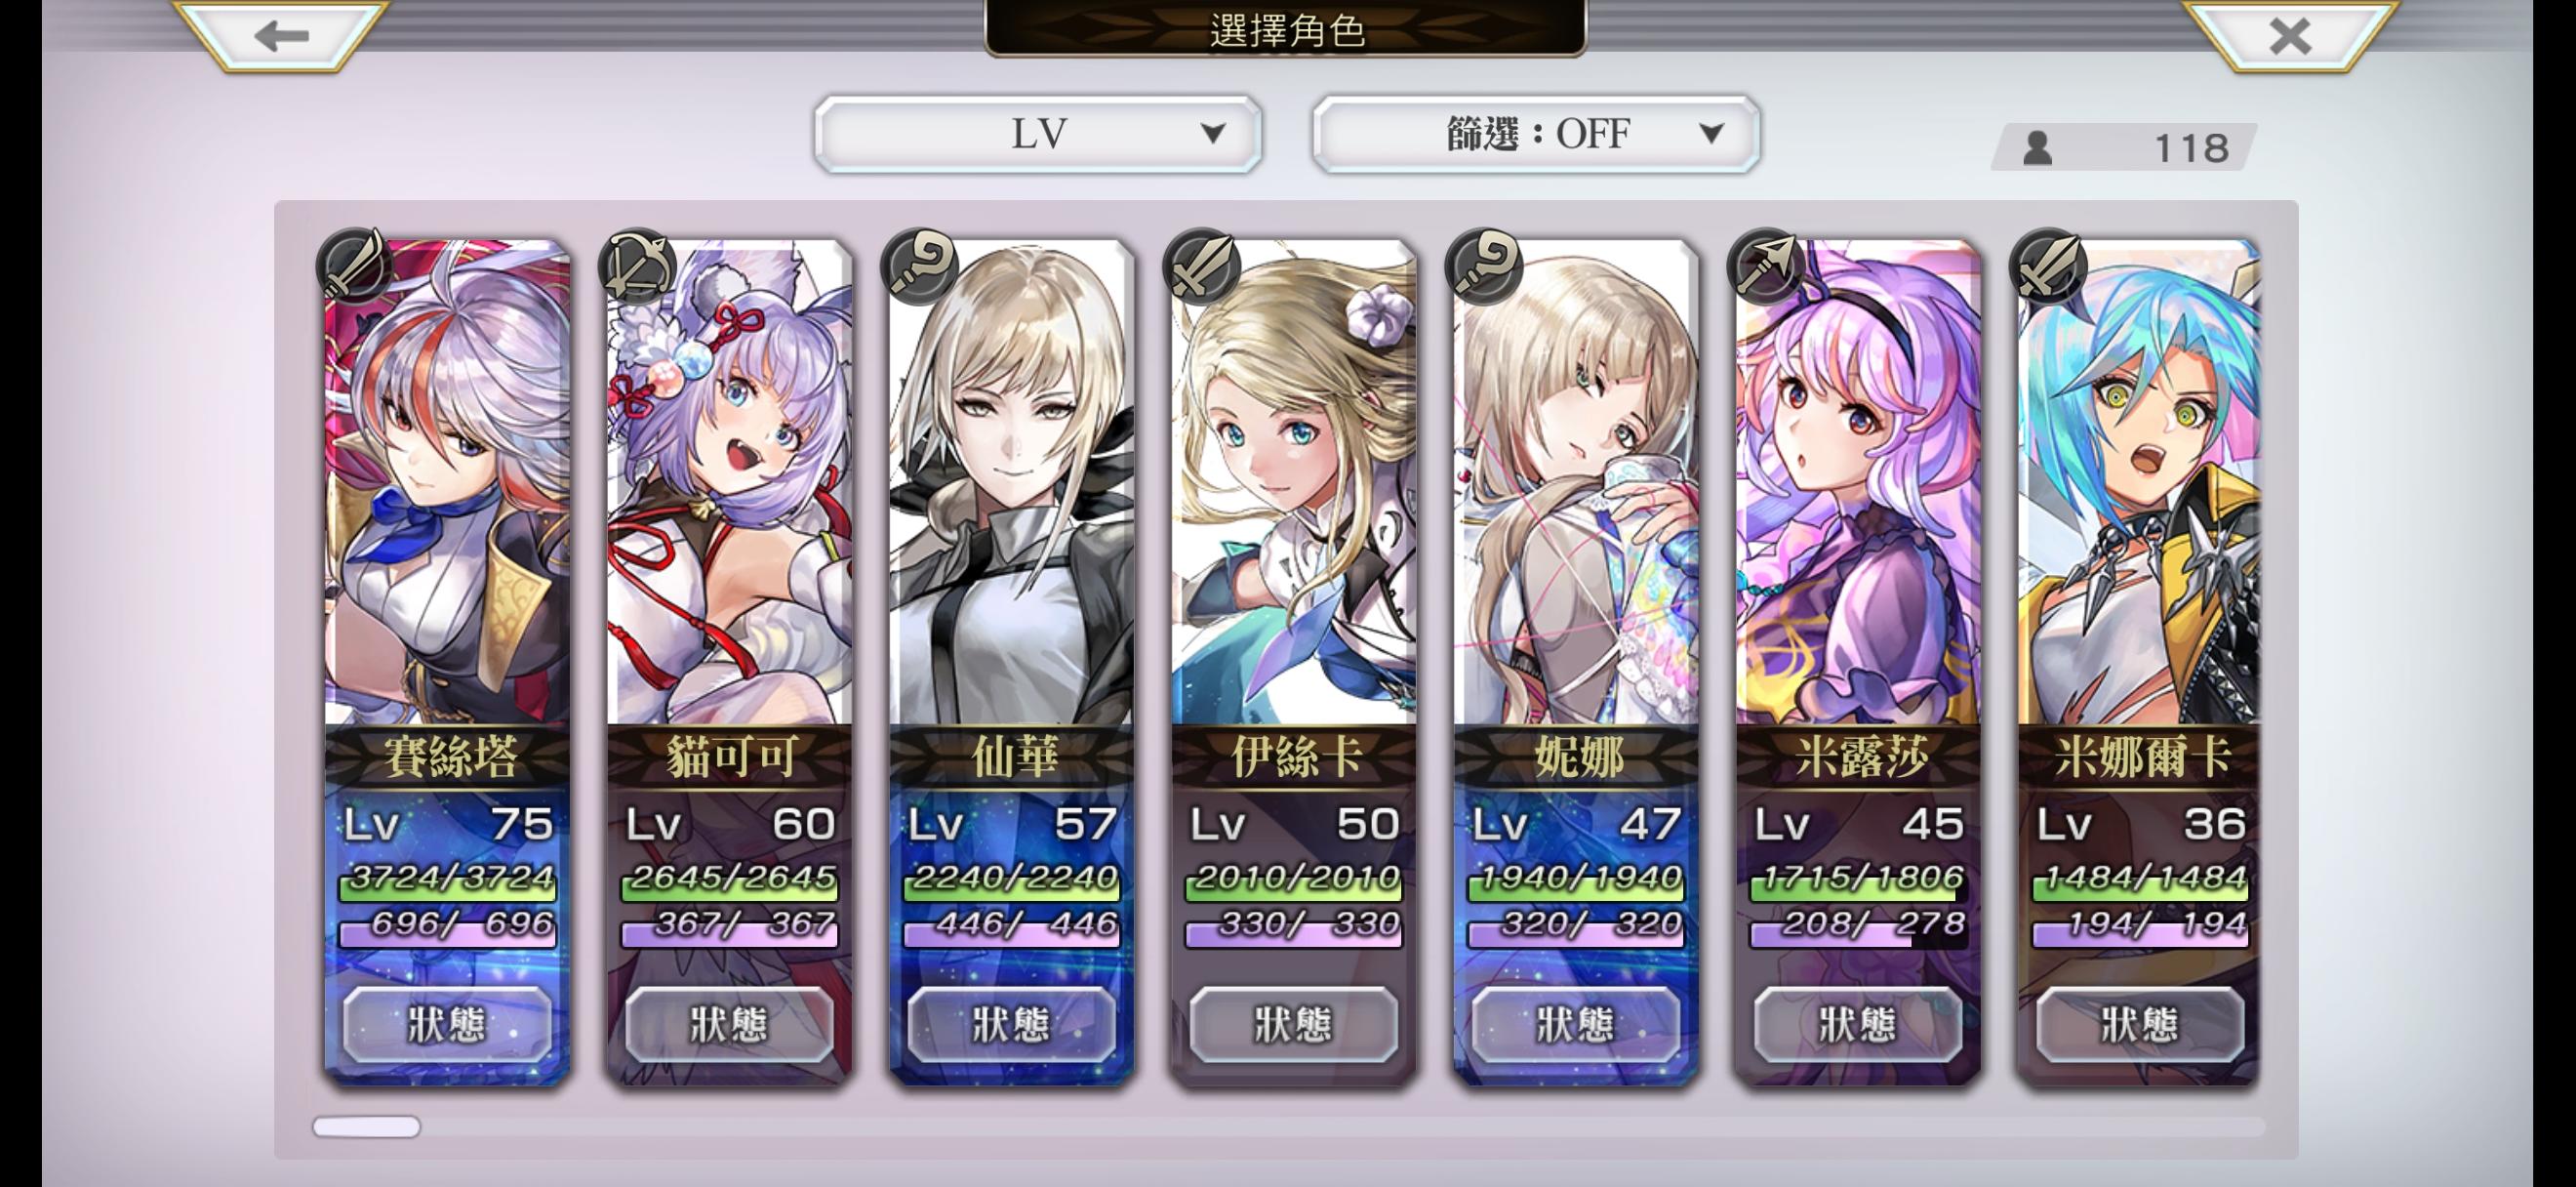Close the 選擇角色 screen
2576x1187 pixels.
click(x=2289, y=37)
